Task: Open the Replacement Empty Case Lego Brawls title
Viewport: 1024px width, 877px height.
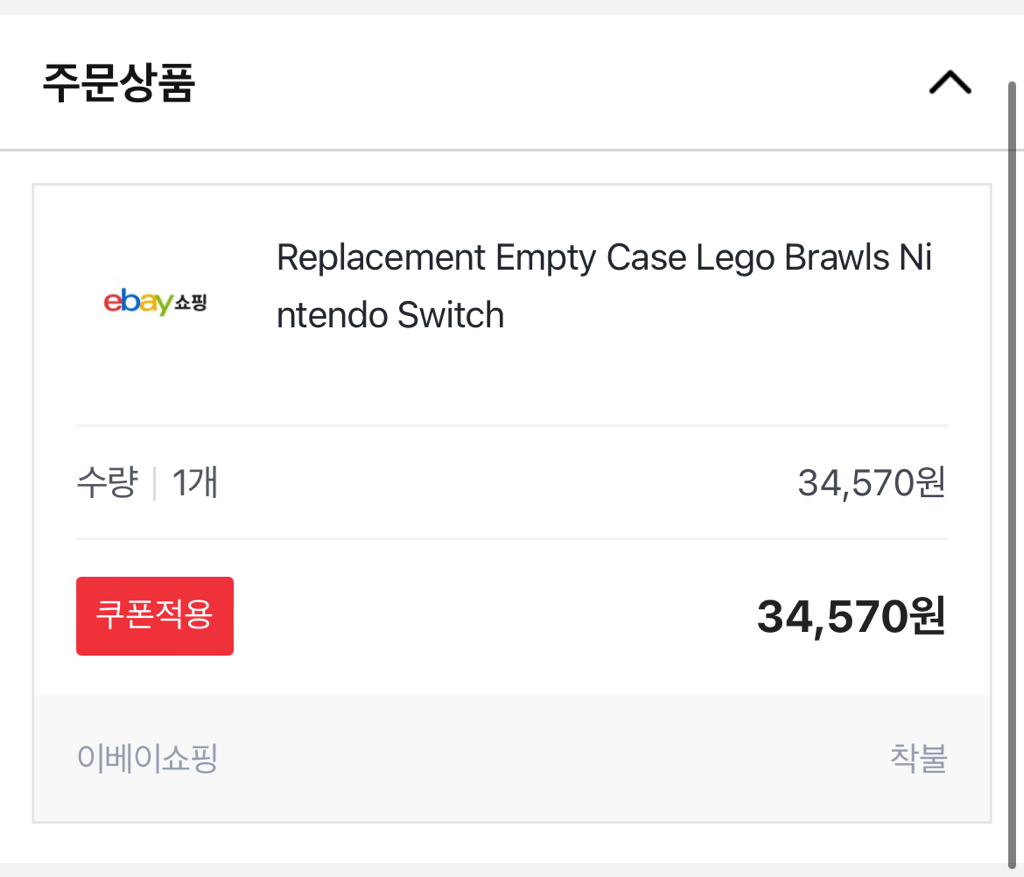Action: pos(603,258)
